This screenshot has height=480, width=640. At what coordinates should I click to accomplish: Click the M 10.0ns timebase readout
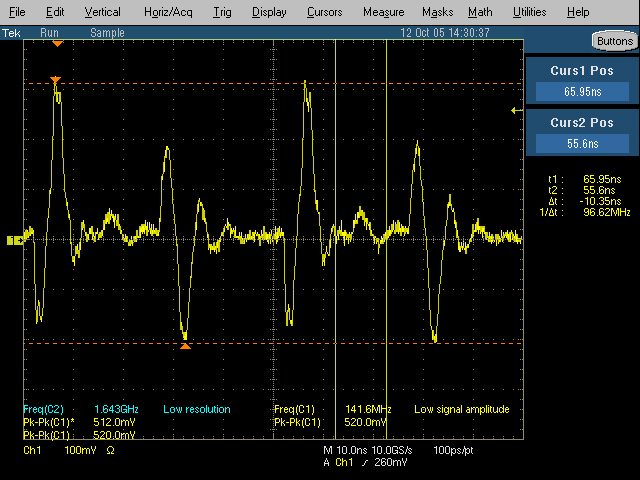[346, 450]
